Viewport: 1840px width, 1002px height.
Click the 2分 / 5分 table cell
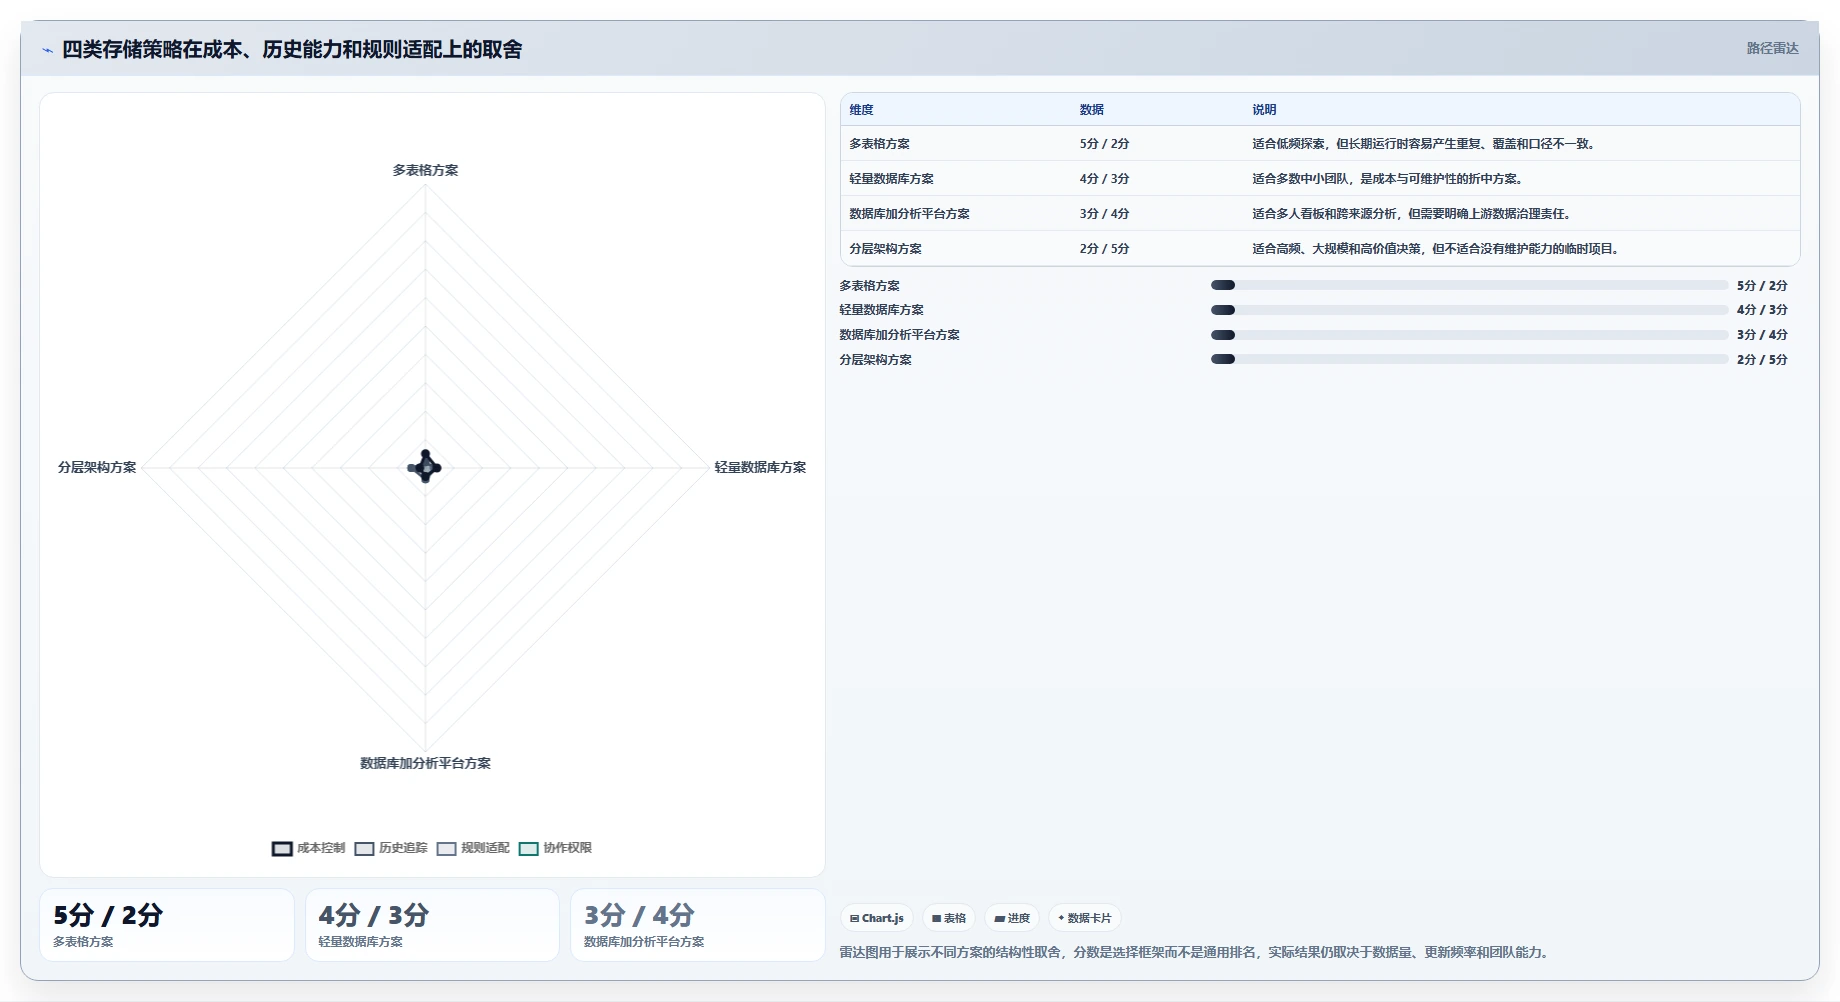tap(1104, 249)
